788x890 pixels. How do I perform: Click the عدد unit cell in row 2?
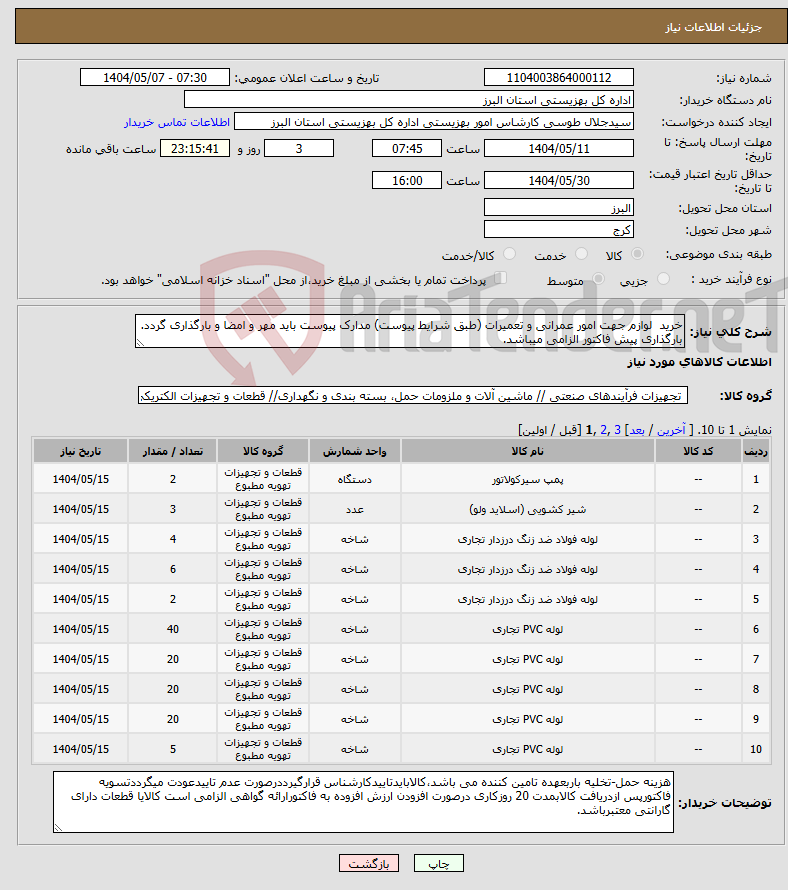coord(355,510)
